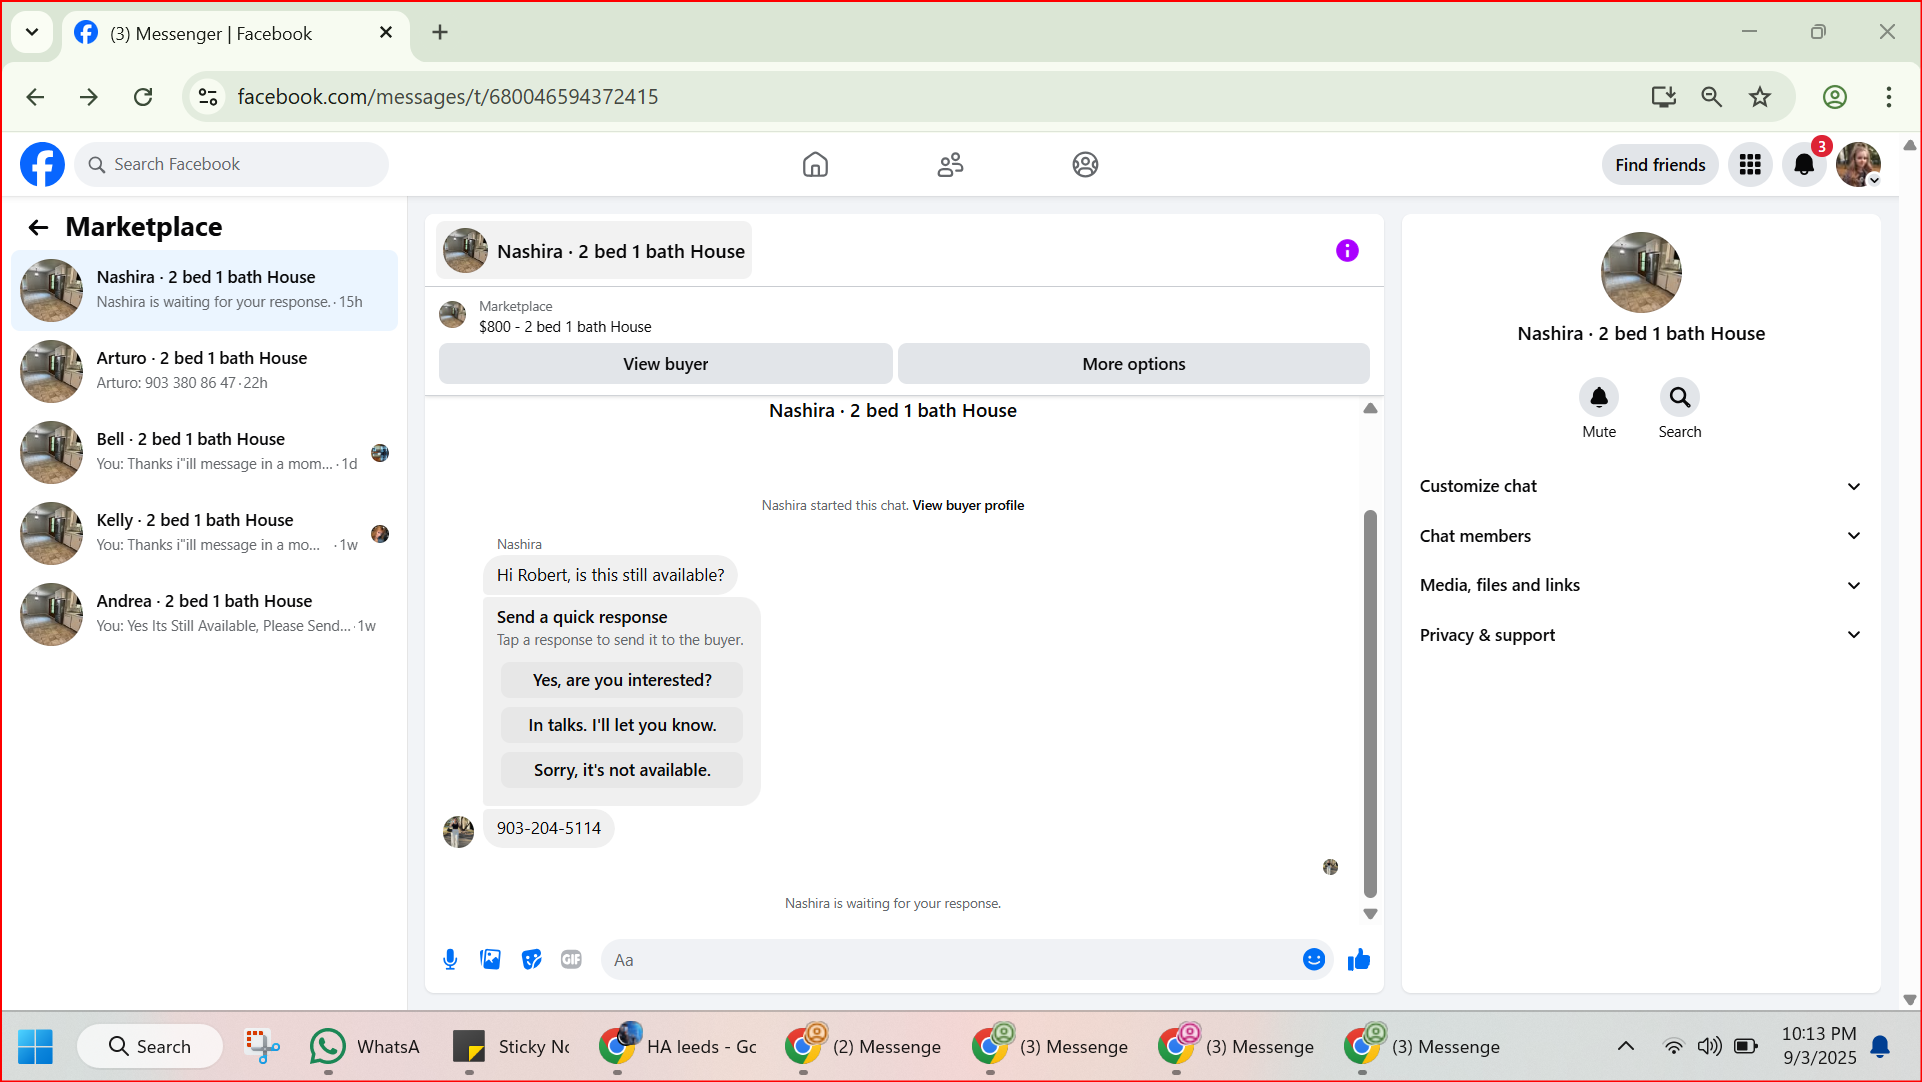Go back using Marketplace back arrow
1922x1082 pixels.
(38, 228)
